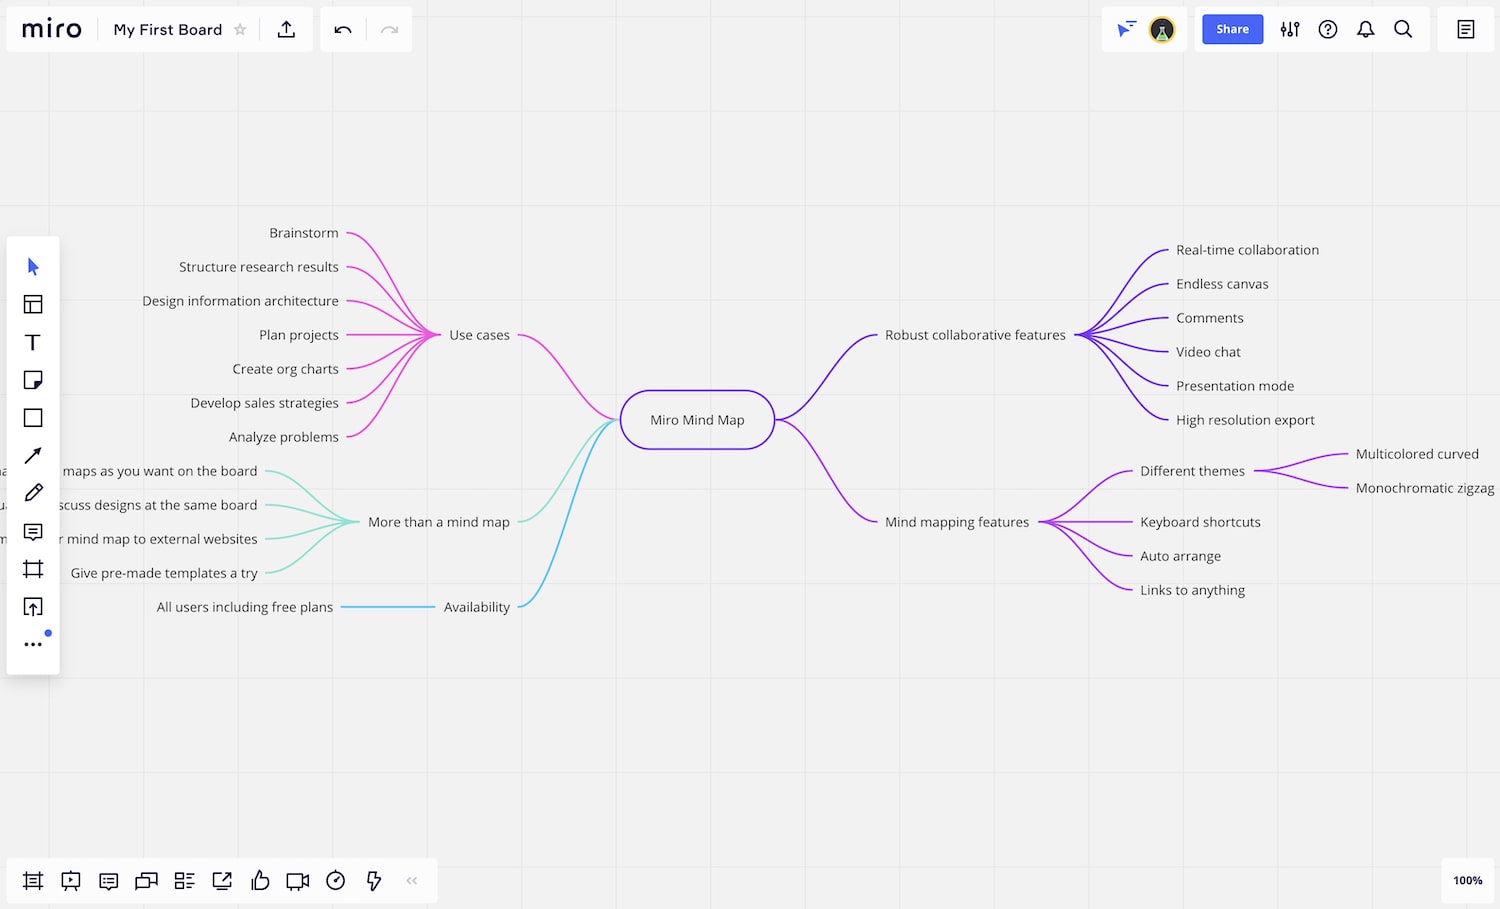Screen dimensions: 1500x909
Task: Start voting thumbs-up icon
Action: [x=260, y=880]
